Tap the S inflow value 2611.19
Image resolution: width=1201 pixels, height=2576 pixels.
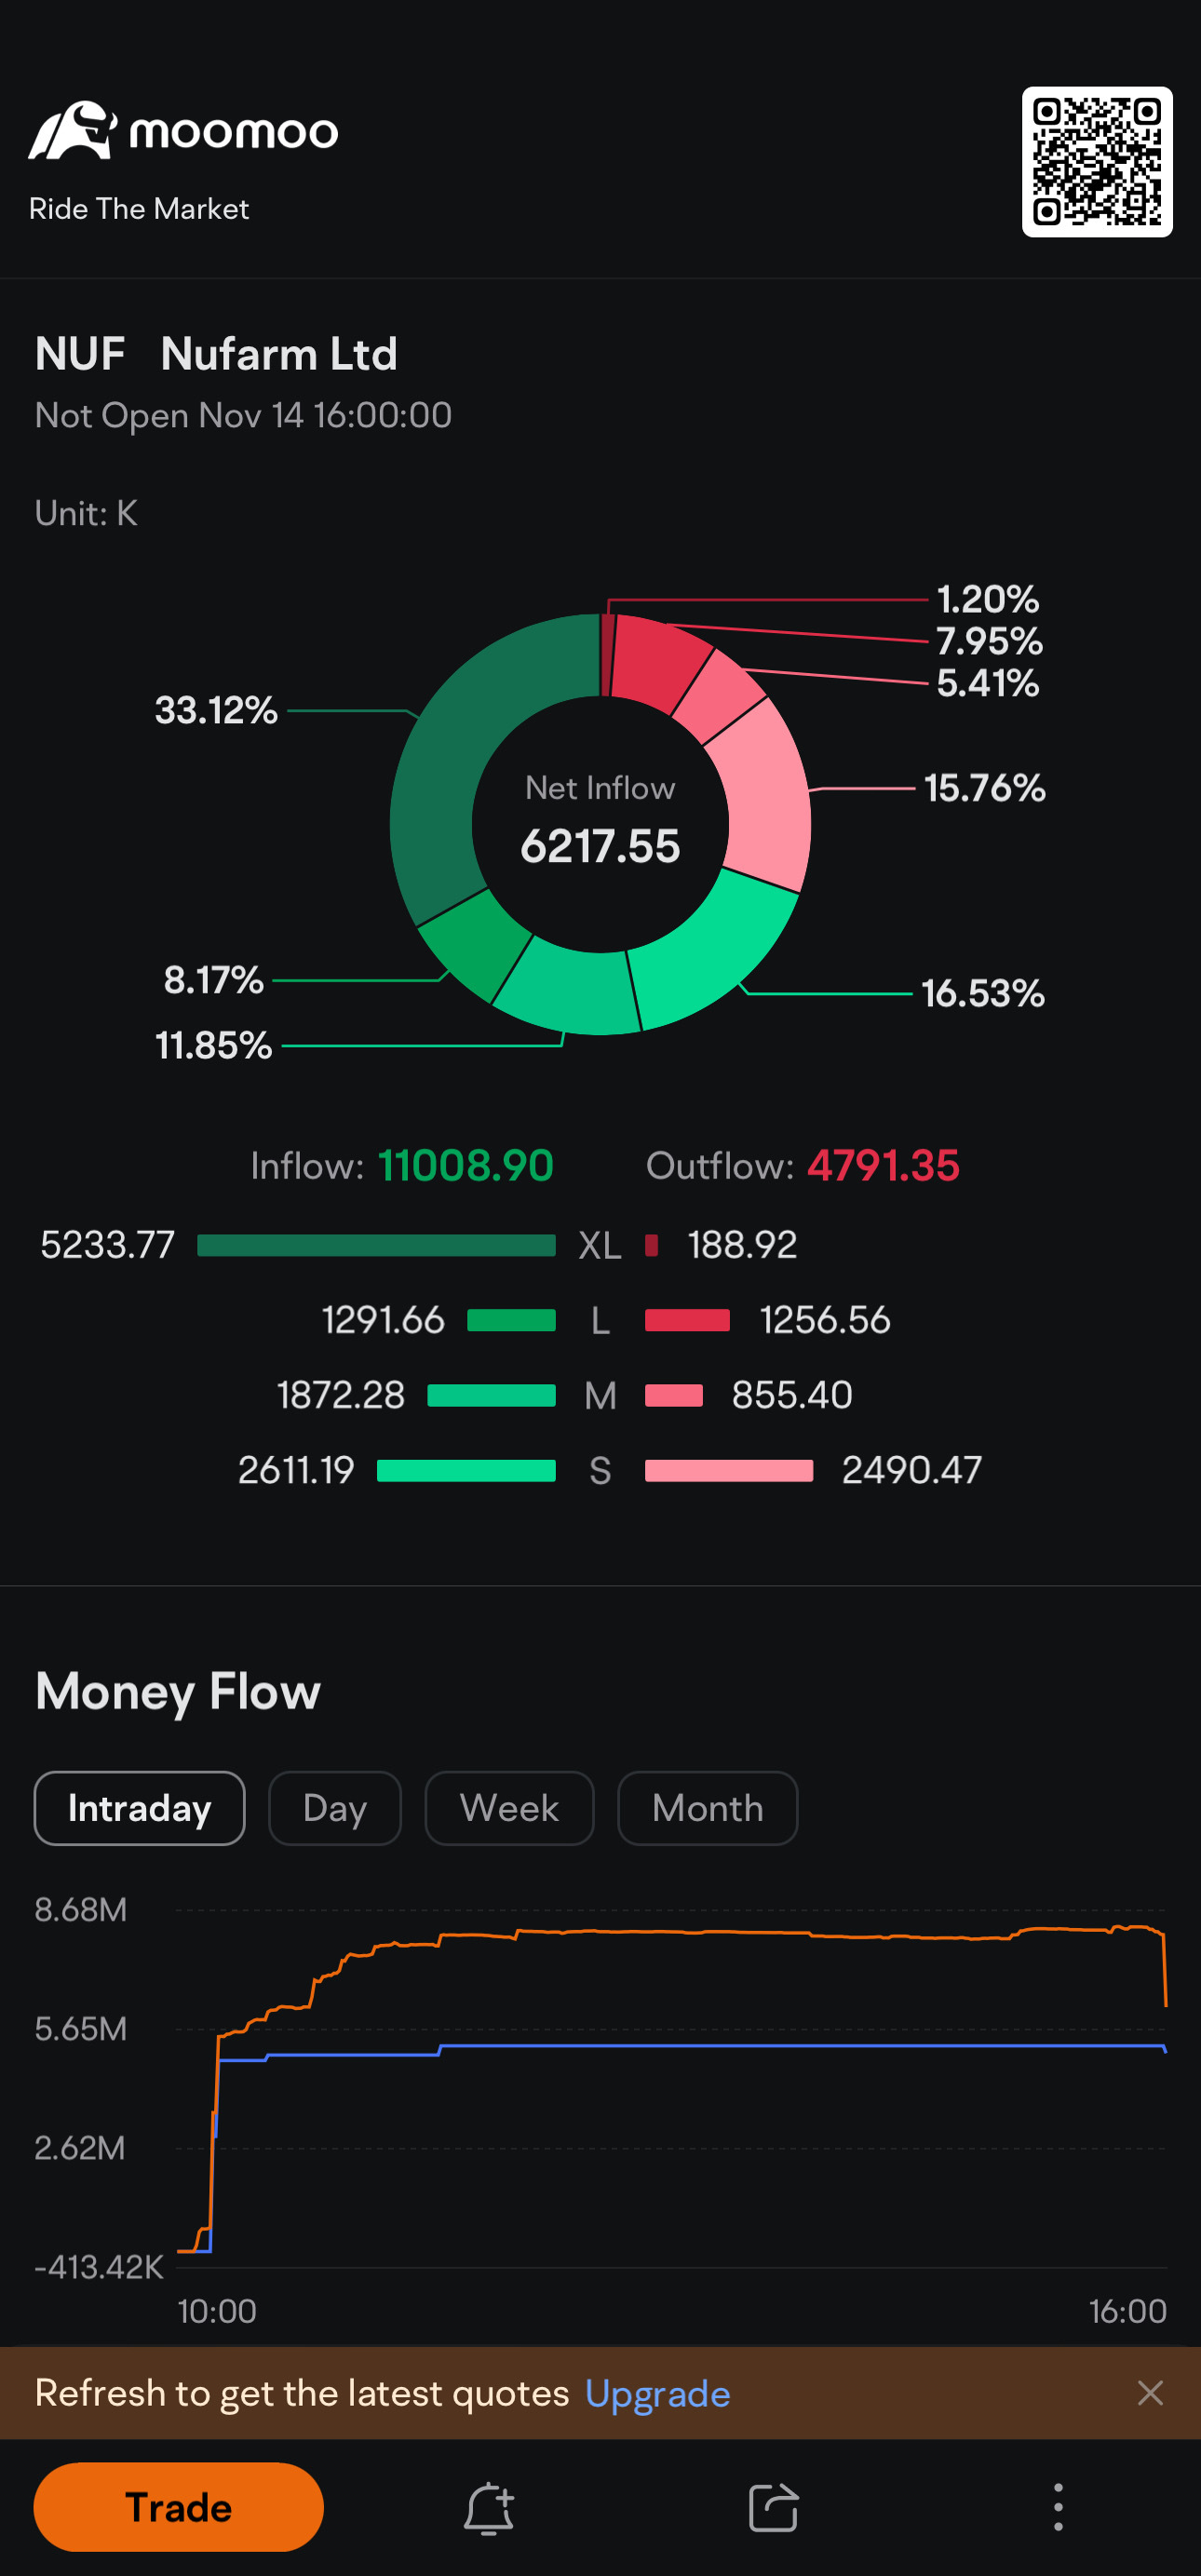tap(296, 1470)
